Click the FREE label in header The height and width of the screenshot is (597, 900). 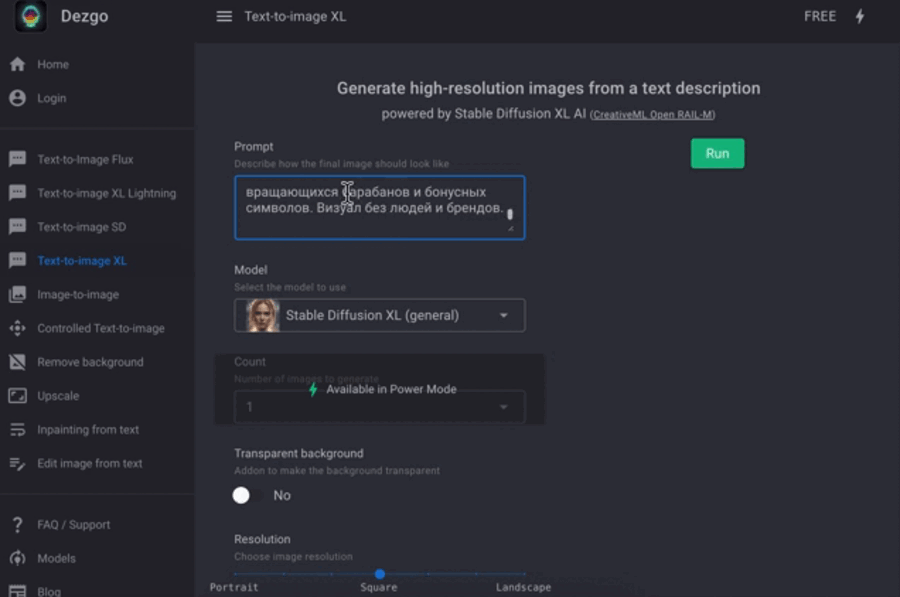pos(820,17)
